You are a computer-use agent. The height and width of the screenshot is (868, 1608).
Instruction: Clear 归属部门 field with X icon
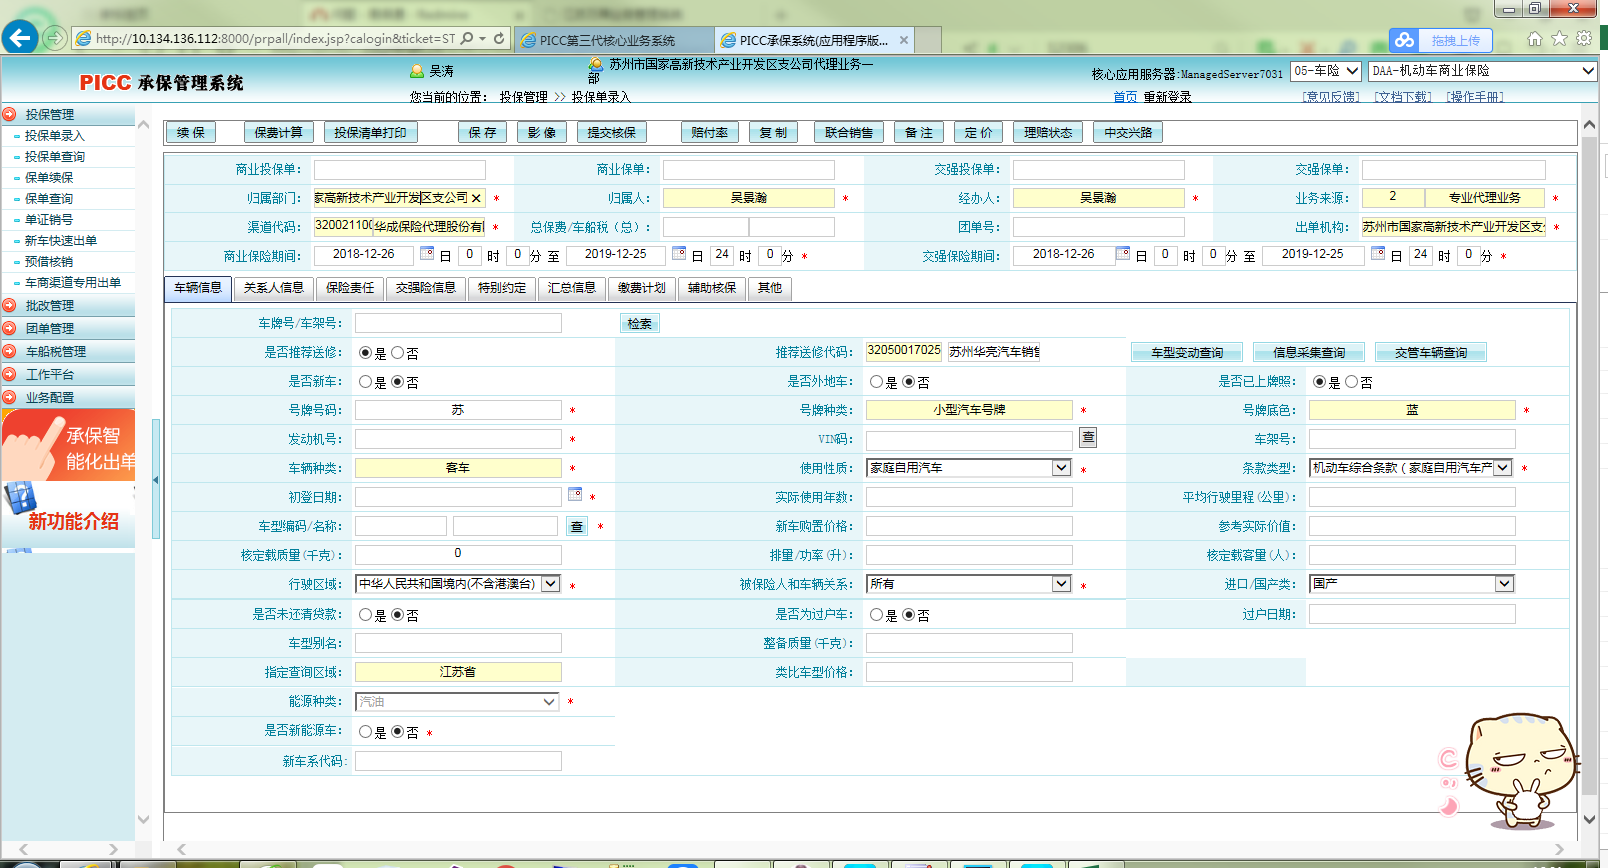tap(477, 198)
